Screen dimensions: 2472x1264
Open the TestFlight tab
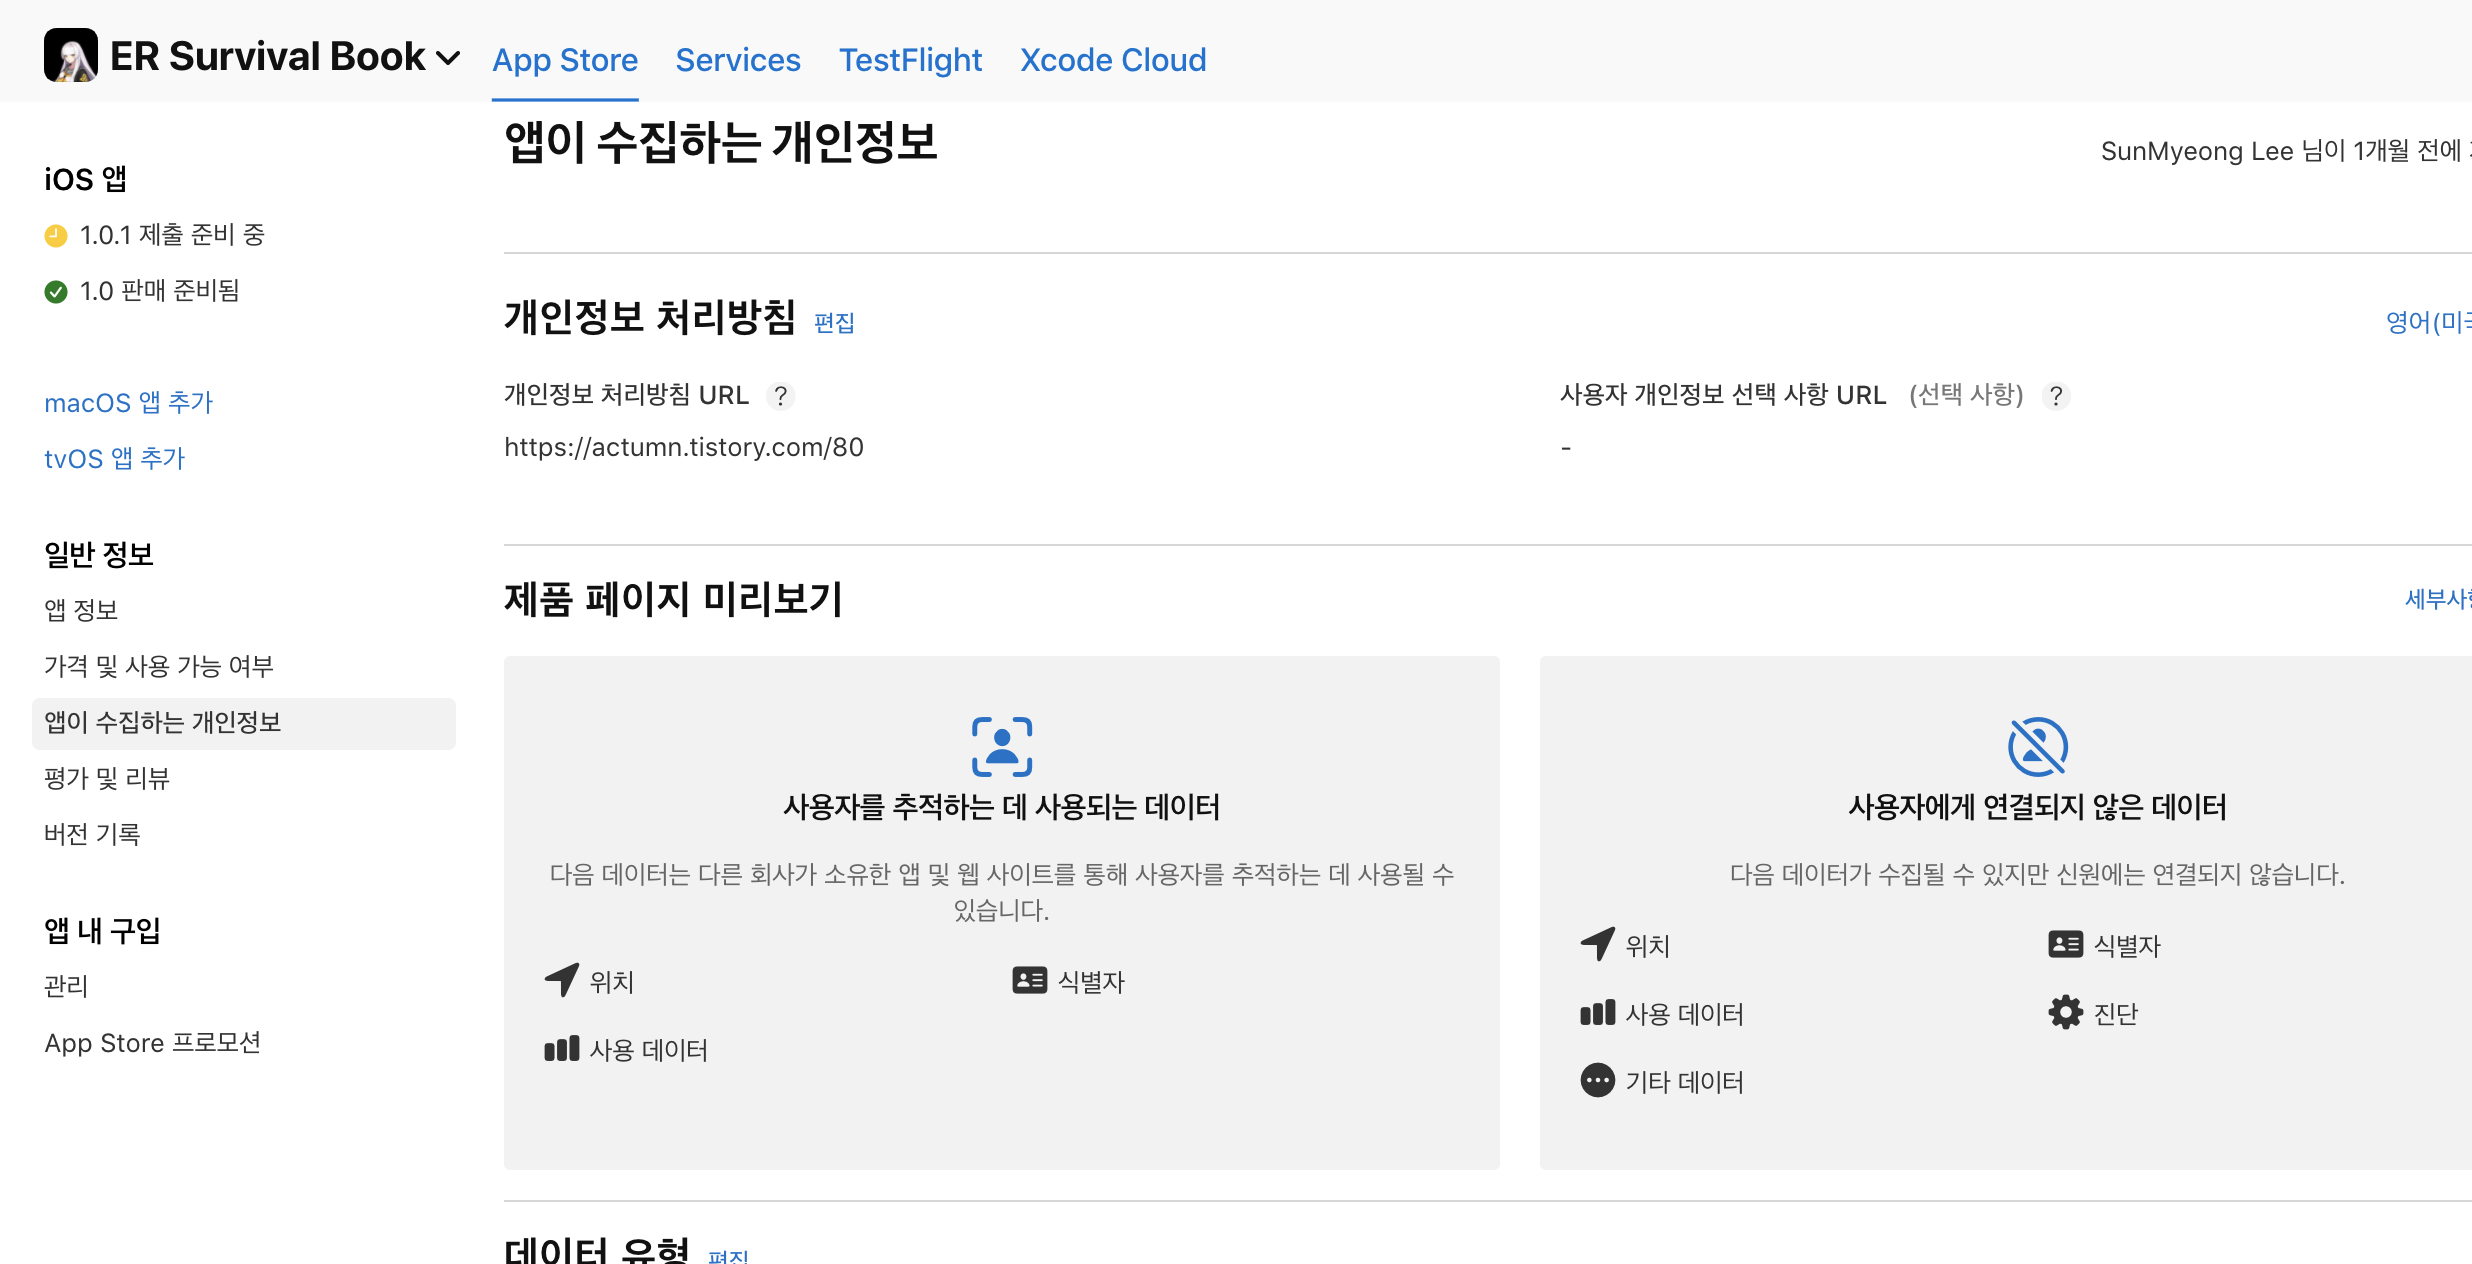pos(910,60)
